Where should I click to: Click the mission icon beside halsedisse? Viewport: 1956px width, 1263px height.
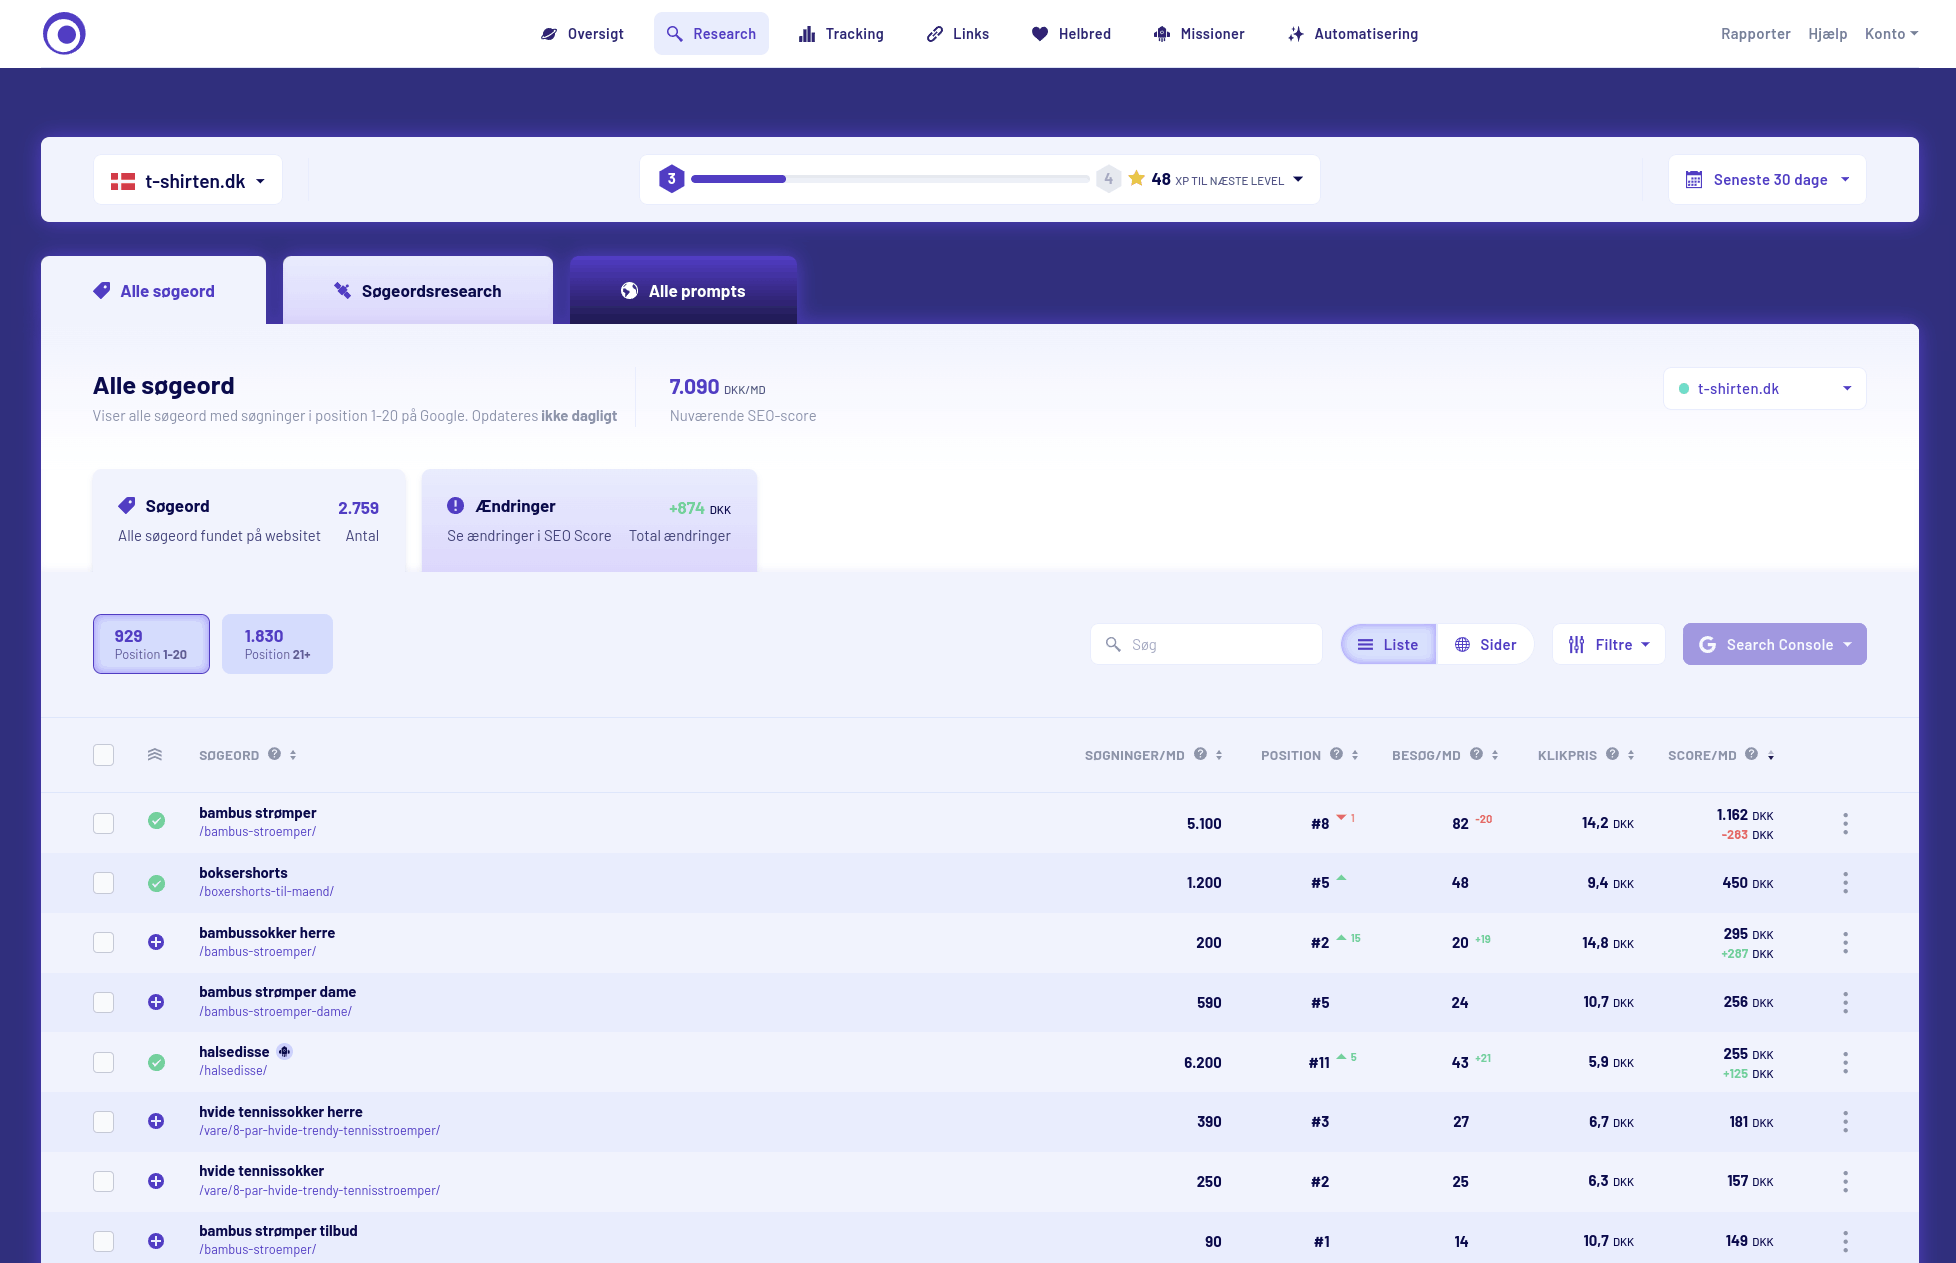pyautogui.click(x=285, y=1052)
